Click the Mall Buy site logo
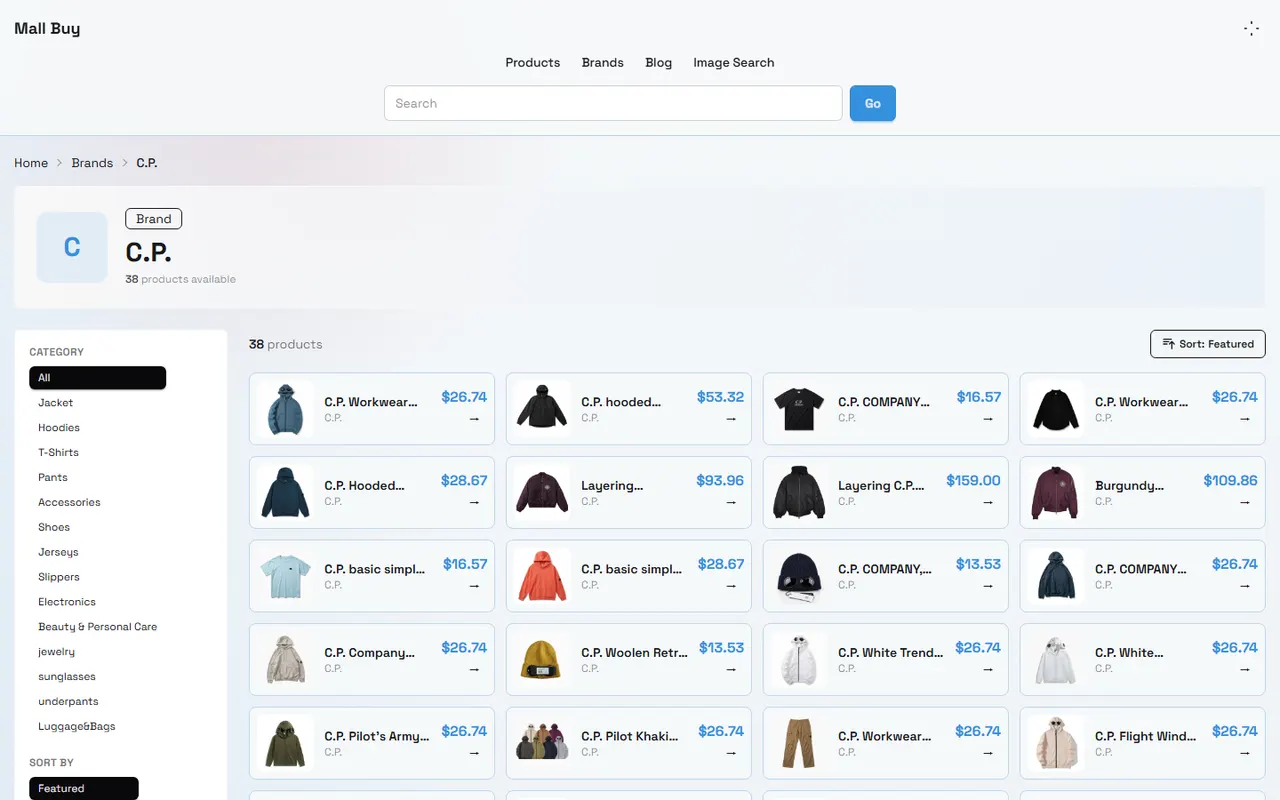 pos(47,28)
